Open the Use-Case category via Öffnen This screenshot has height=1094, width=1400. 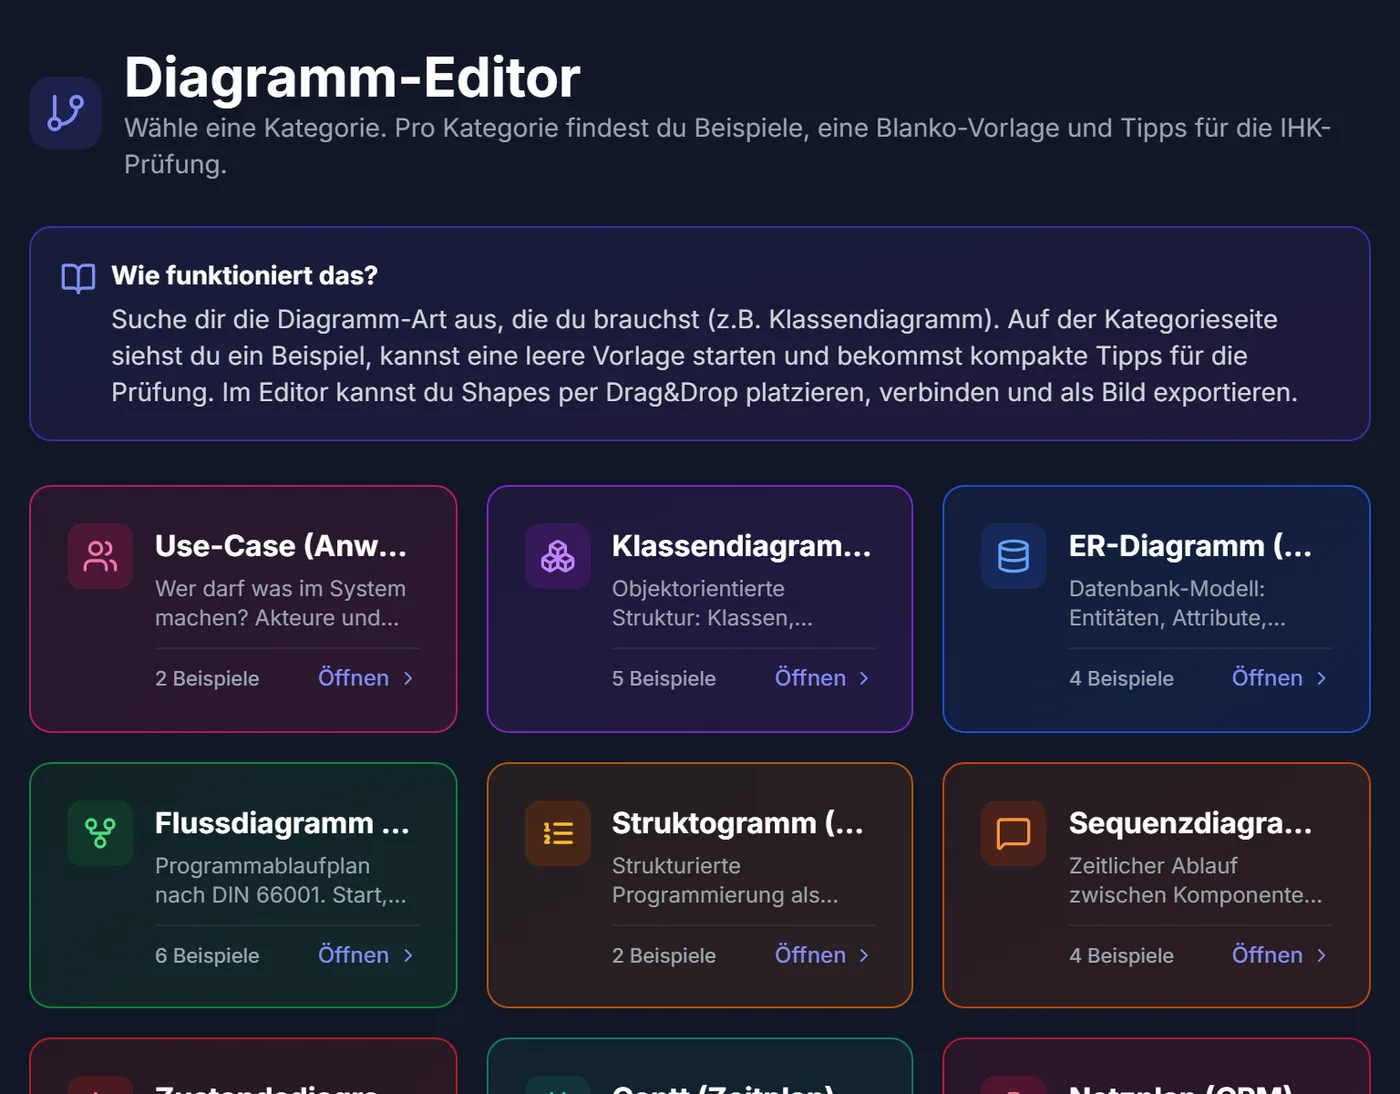[x=366, y=678]
